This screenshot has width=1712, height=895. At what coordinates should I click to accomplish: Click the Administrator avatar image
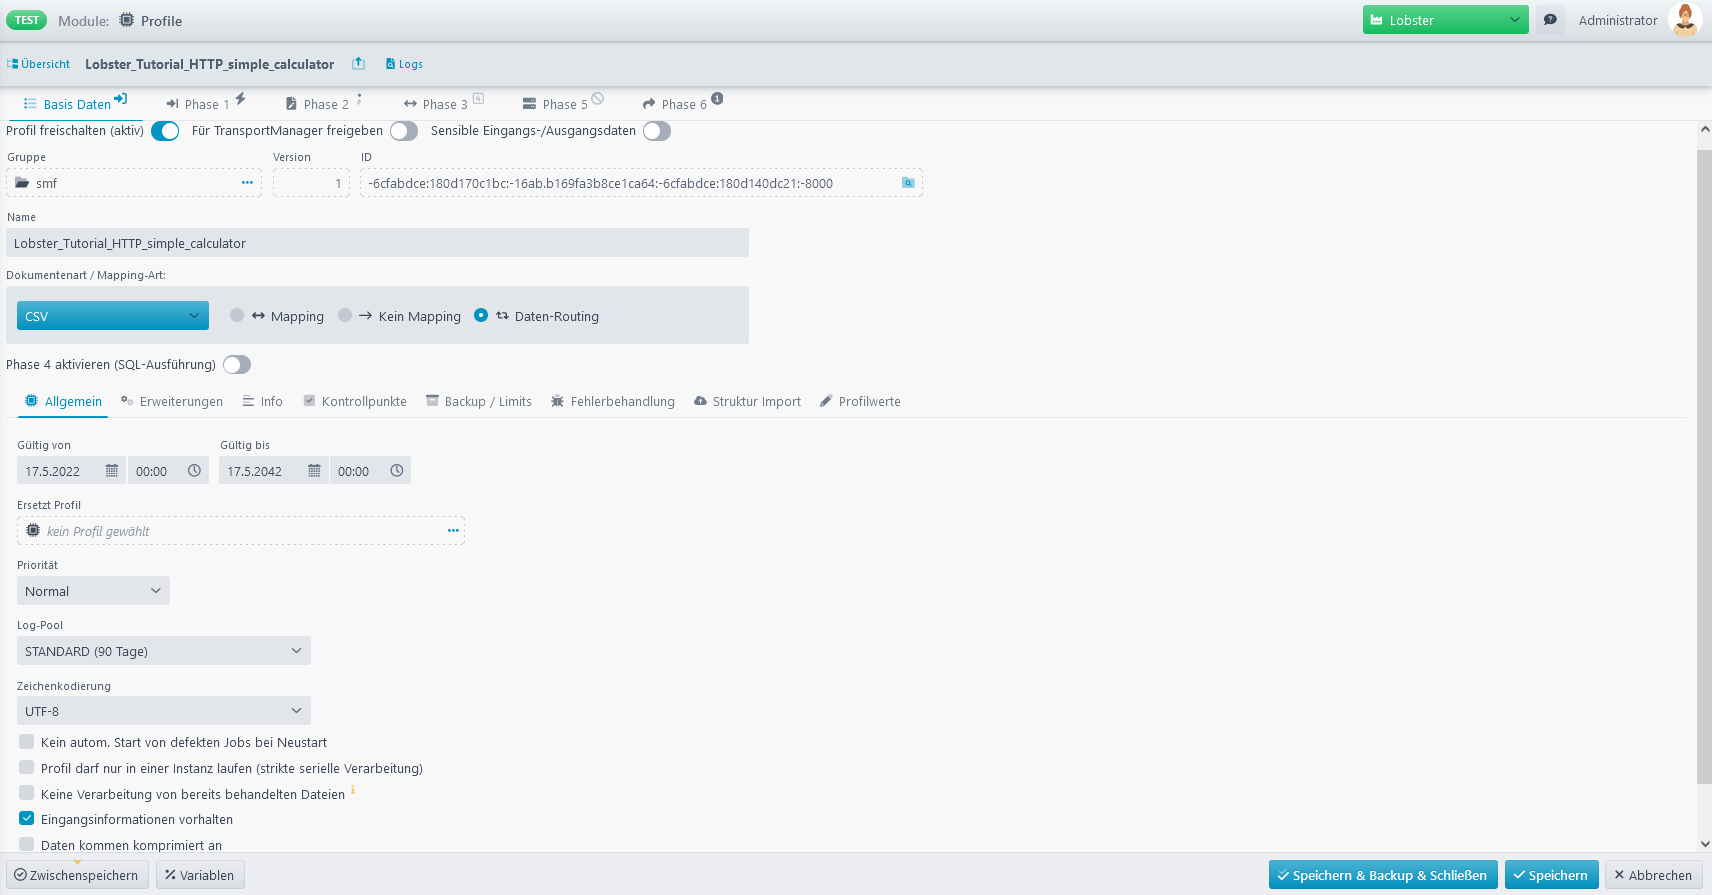coord(1685,20)
